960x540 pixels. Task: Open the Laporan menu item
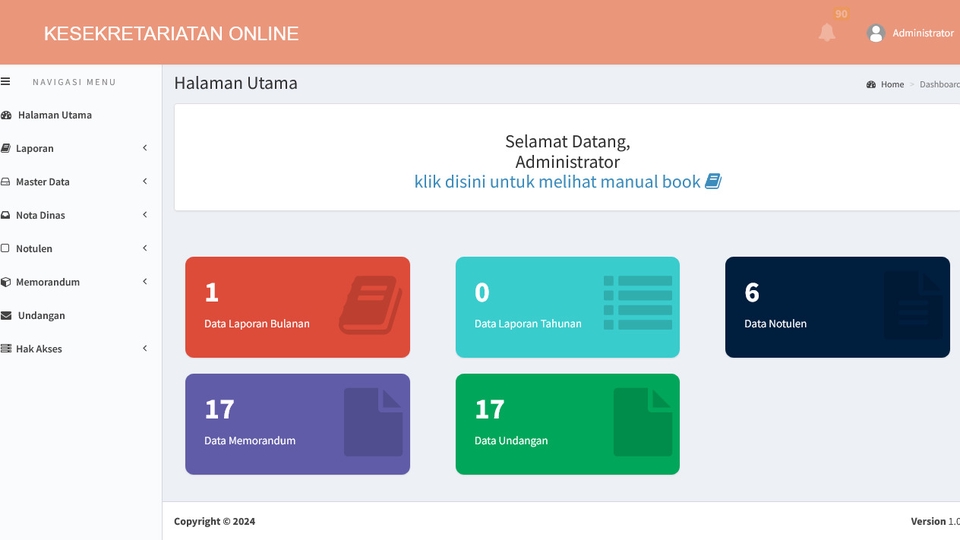(81, 148)
